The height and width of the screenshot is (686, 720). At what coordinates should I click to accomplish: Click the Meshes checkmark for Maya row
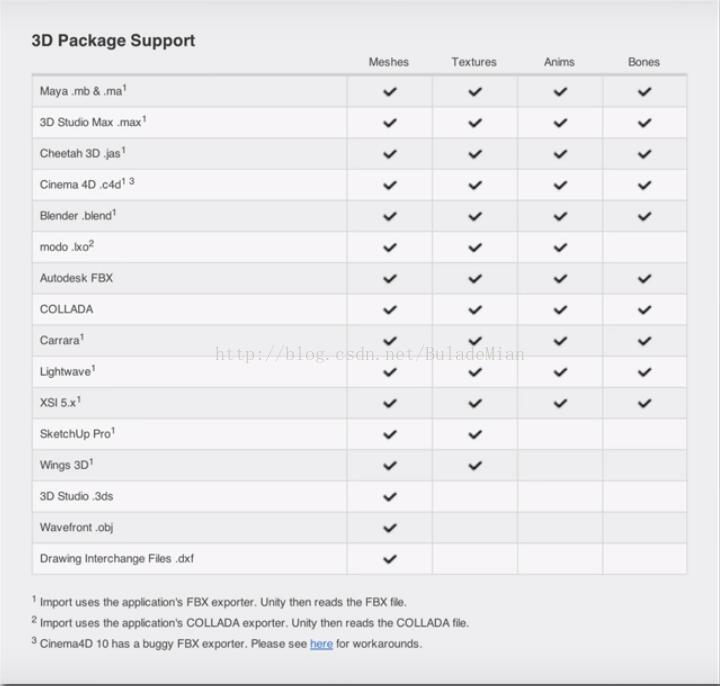(389, 92)
